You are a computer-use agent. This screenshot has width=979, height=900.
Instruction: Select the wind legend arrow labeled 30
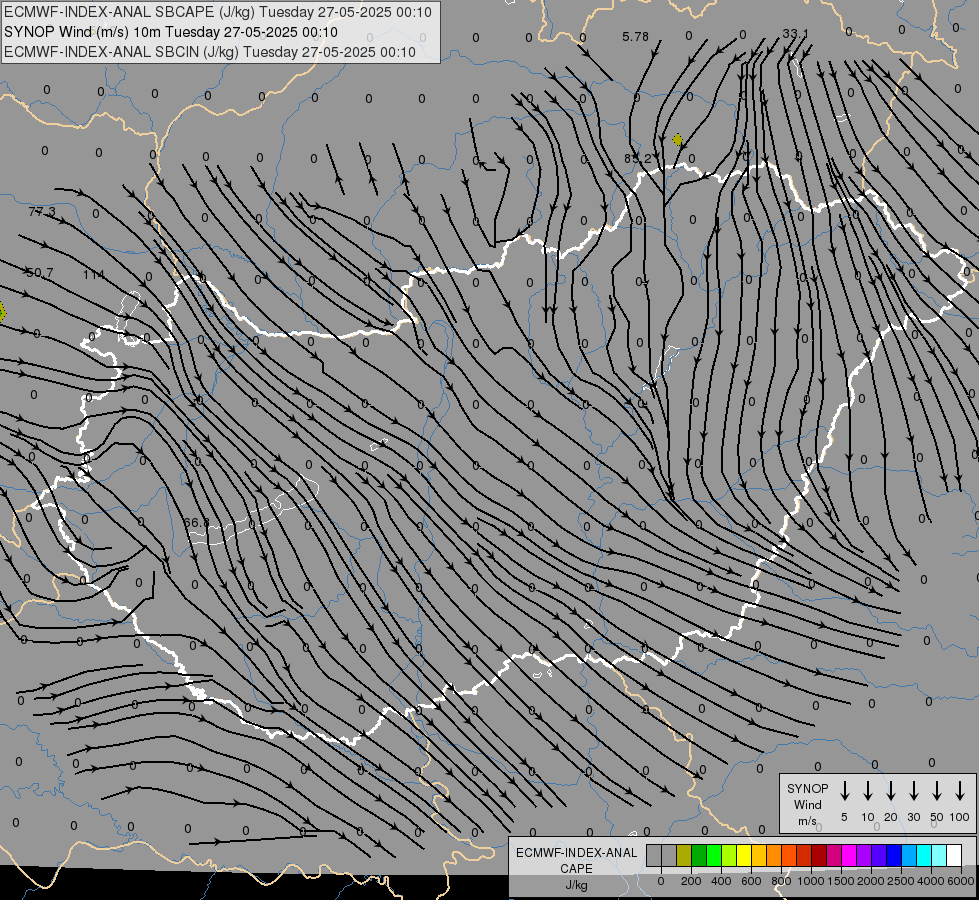click(x=913, y=791)
